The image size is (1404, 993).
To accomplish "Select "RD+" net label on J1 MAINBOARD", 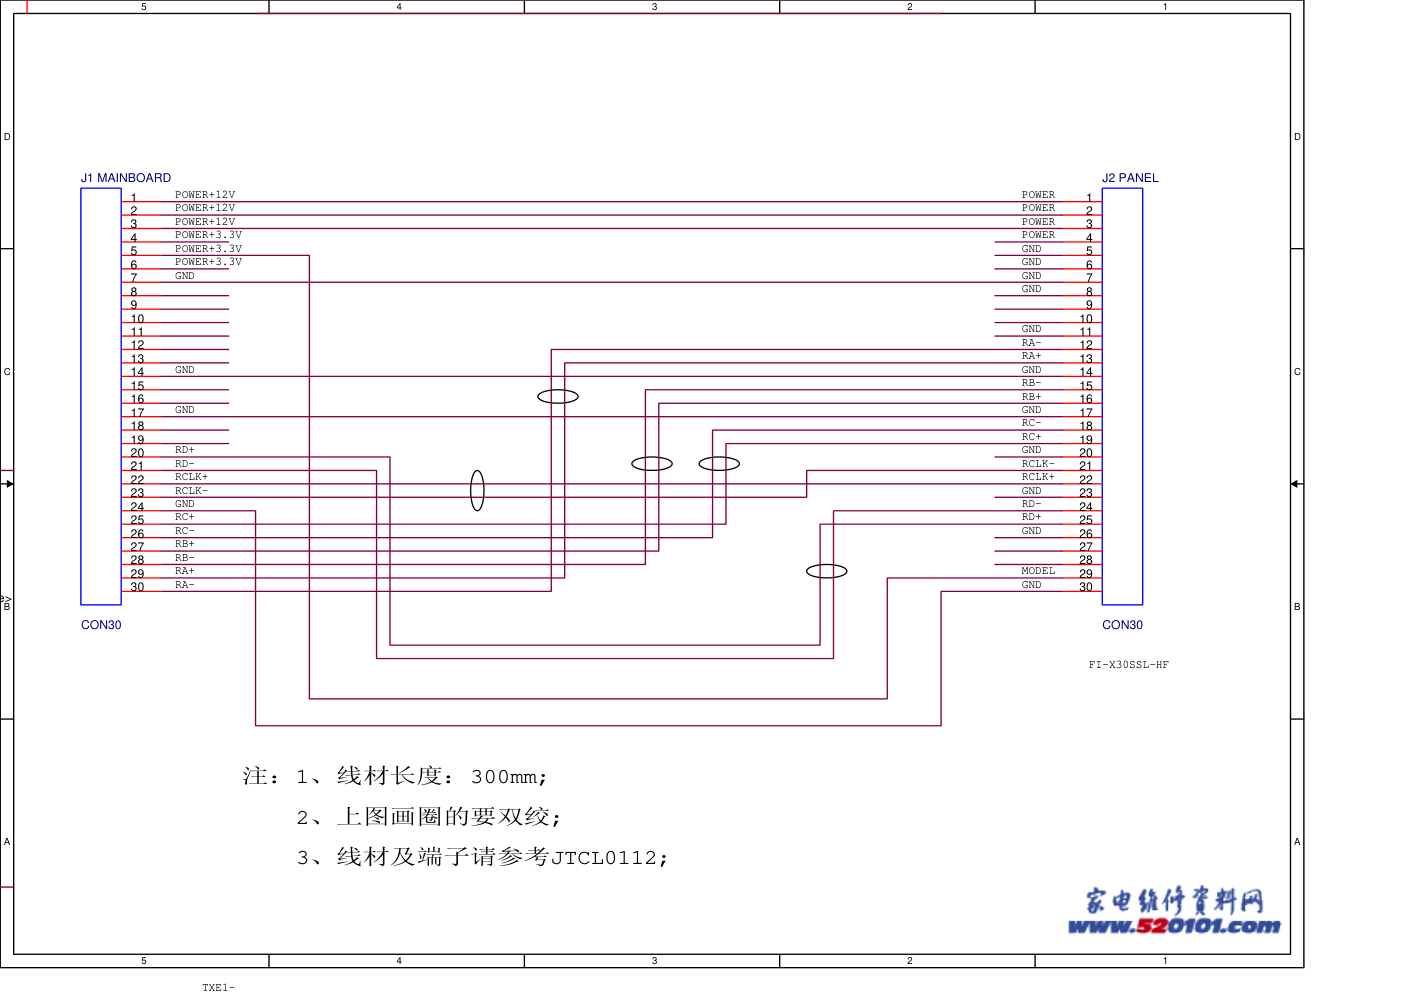I will point(185,450).
